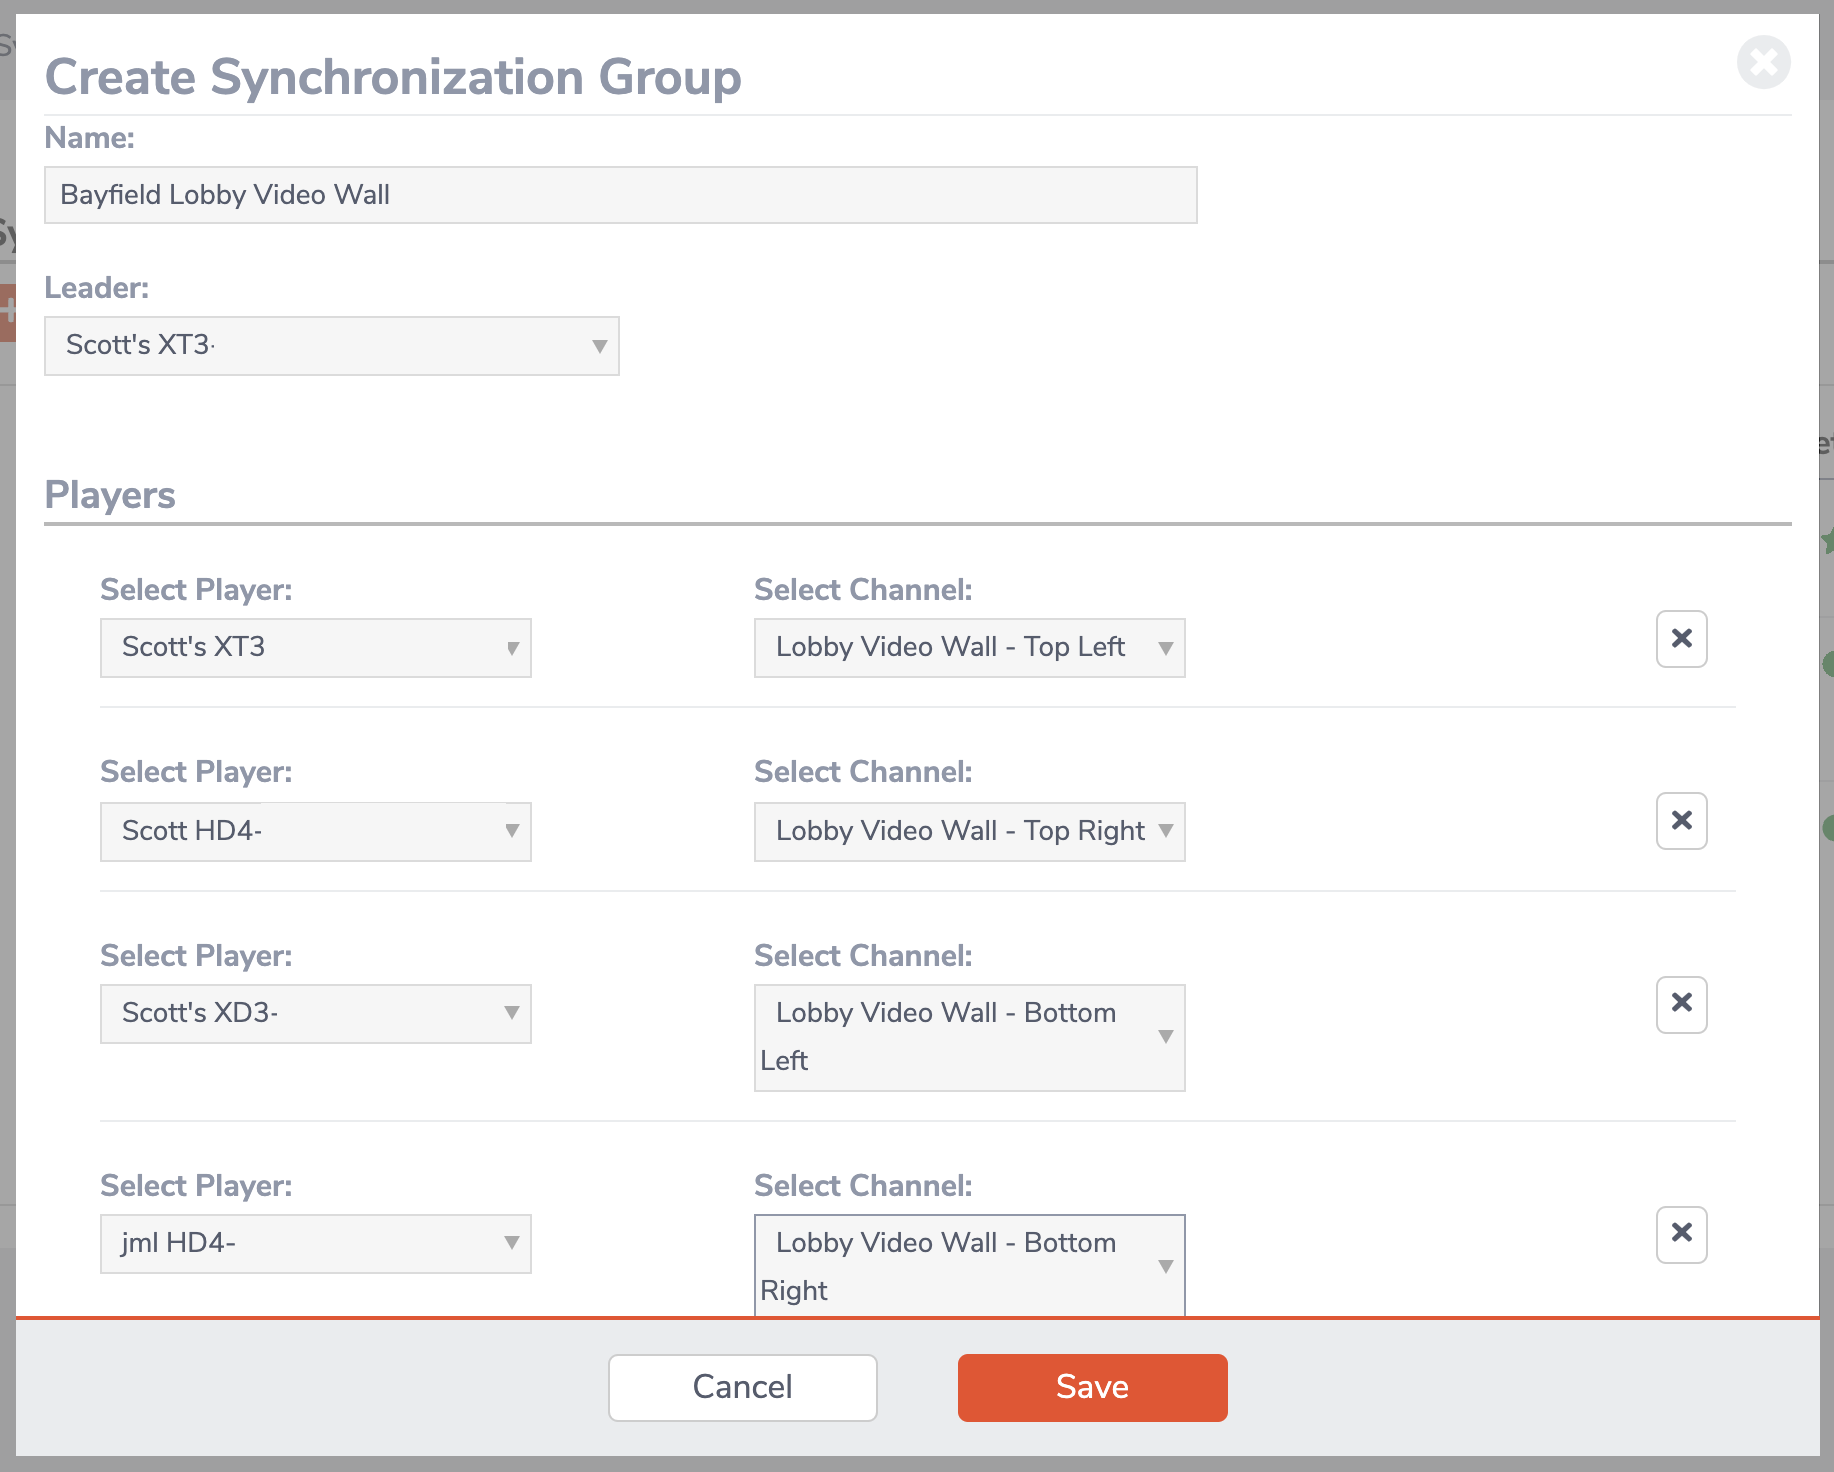The height and width of the screenshot is (1472, 1834).
Task: Open the Leader dropdown
Action: click(x=332, y=346)
